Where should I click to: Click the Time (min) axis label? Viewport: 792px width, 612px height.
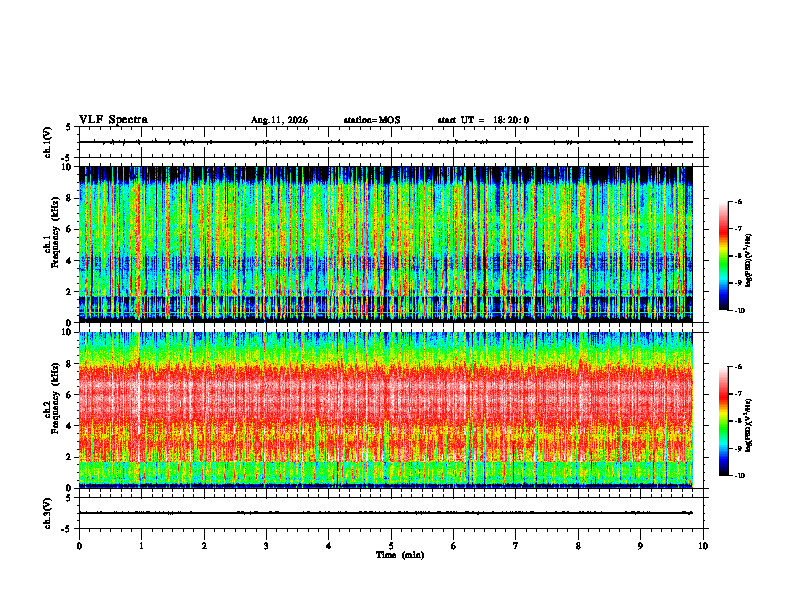pyautogui.click(x=400, y=555)
